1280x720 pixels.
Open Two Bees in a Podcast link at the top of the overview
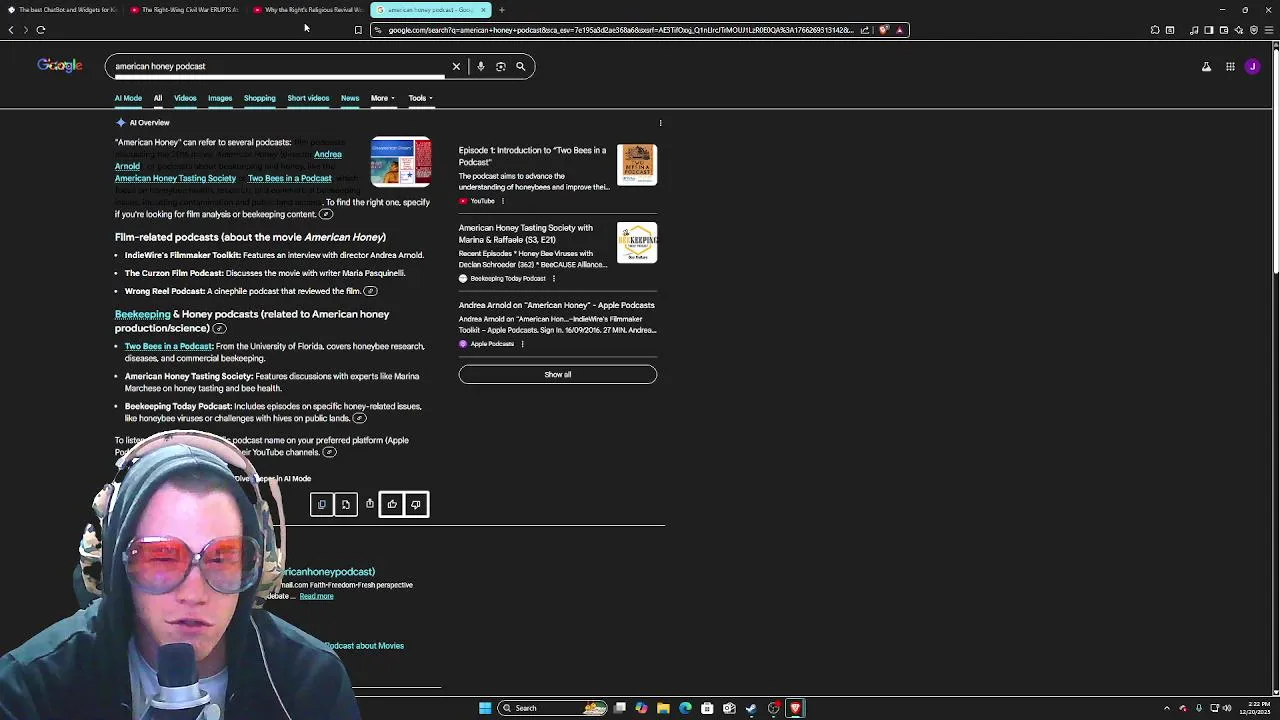[x=289, y=178]
